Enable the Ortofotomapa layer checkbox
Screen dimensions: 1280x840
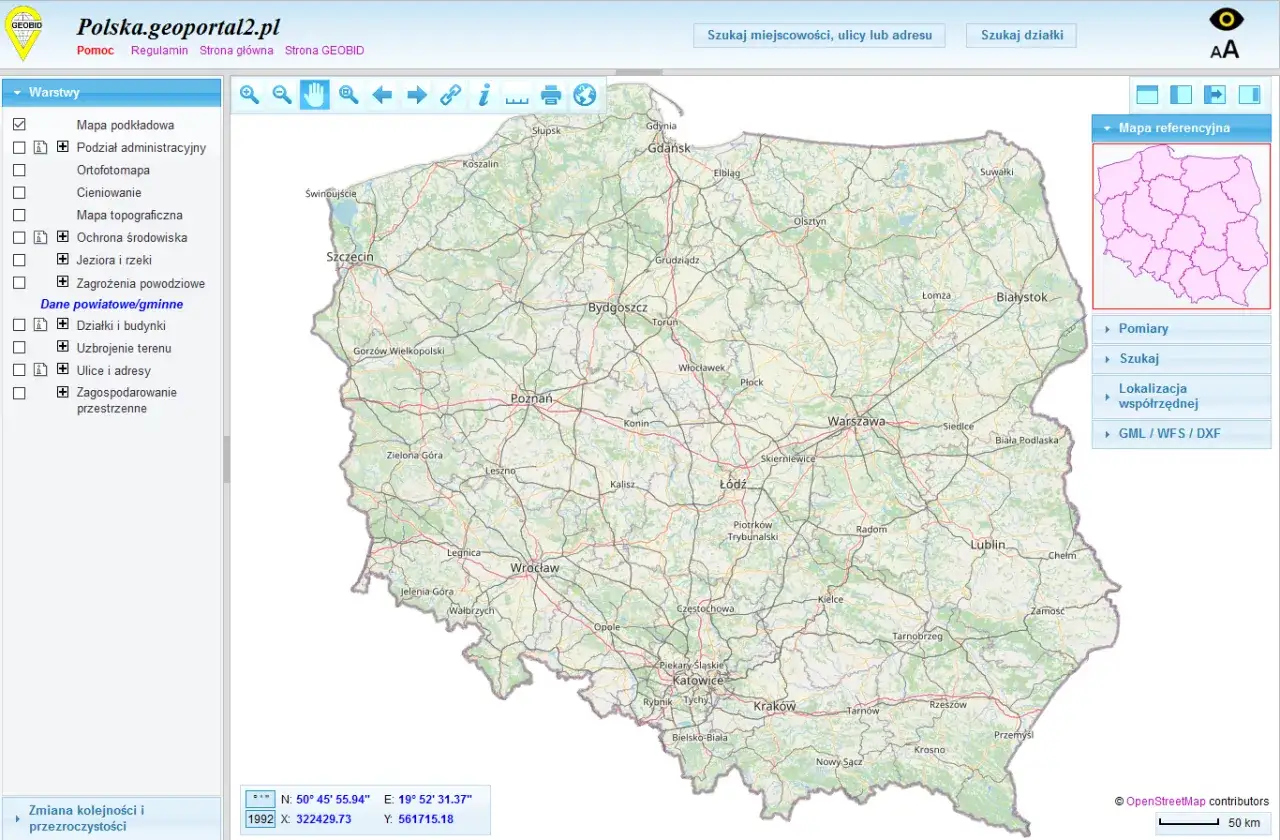[19, 170]
